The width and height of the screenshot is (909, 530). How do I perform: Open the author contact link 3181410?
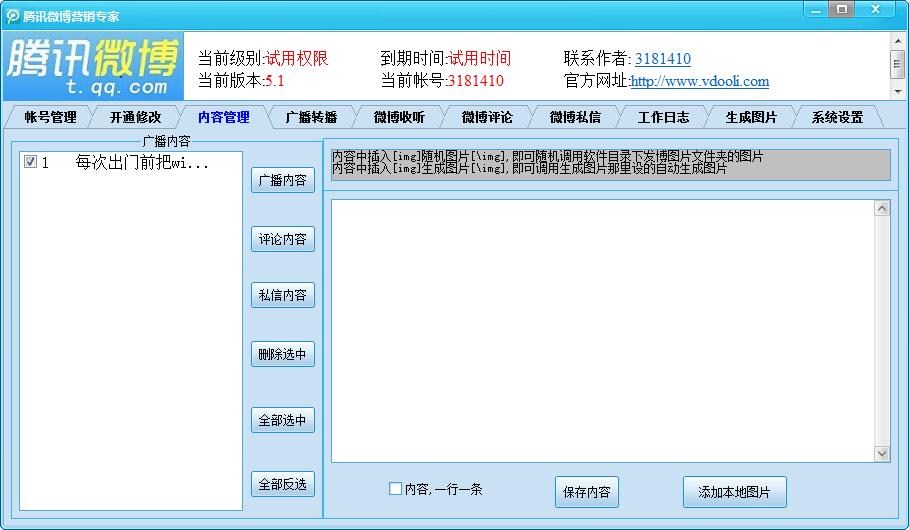point(663,59)
